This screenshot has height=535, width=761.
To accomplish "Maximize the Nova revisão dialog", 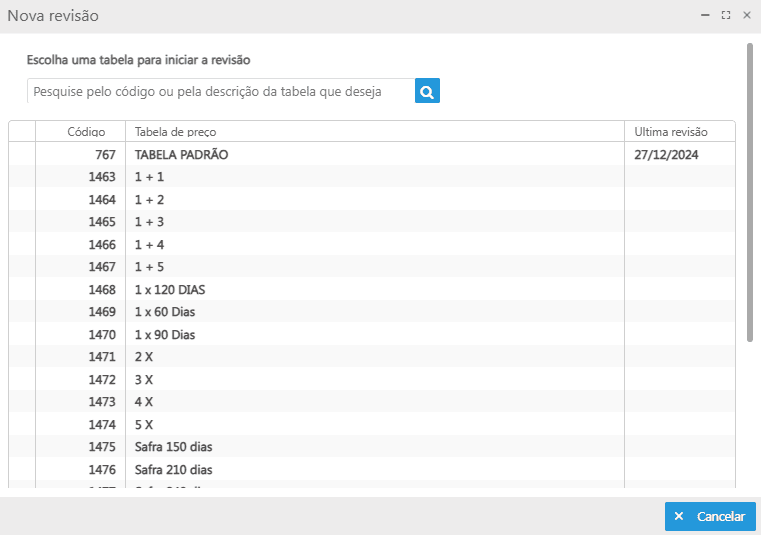I will point(726,16).
